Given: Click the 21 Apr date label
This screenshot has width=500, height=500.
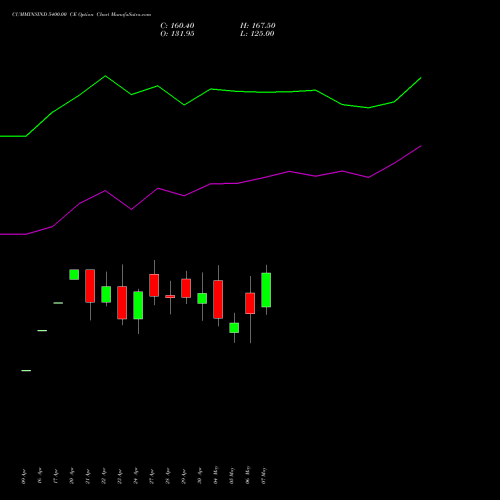Looking at the screenshot, I should [87, 476].
